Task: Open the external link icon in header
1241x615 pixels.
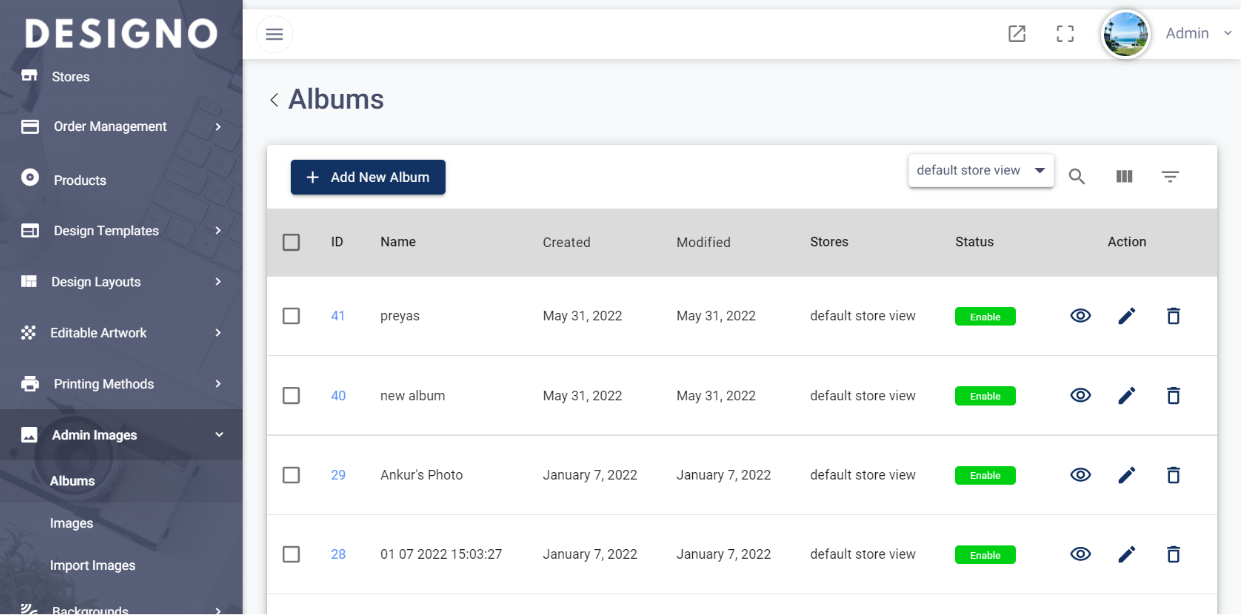Action: 1017,34
